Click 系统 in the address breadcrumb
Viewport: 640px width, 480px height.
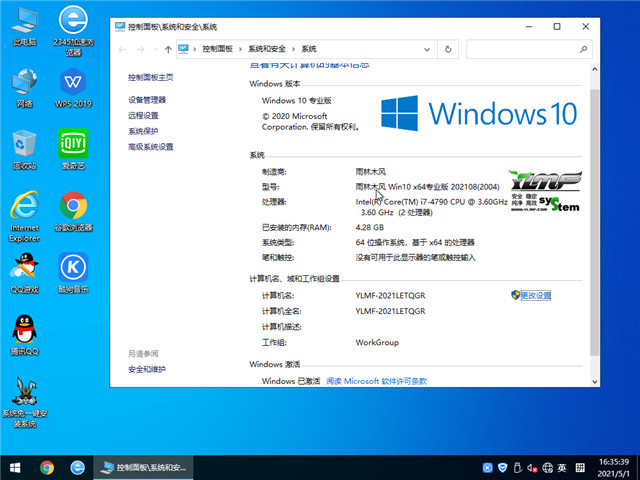(309, 49)
